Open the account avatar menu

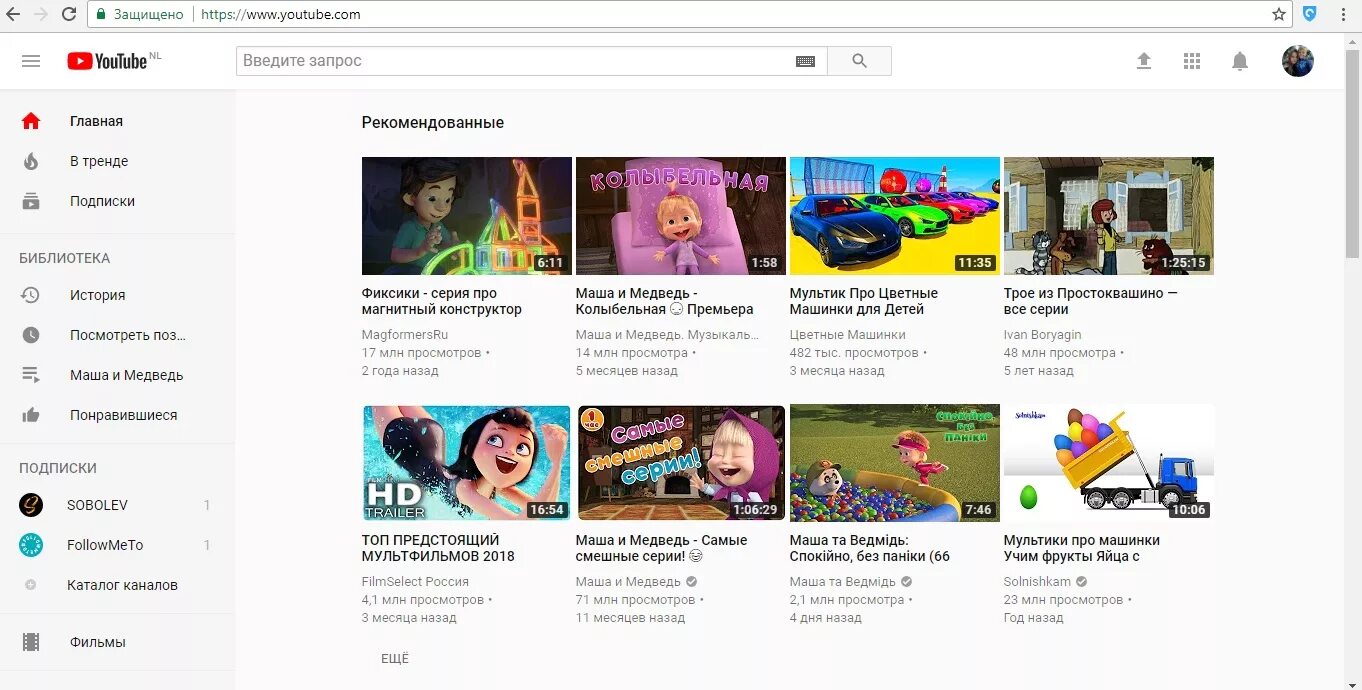[1298, 61]
